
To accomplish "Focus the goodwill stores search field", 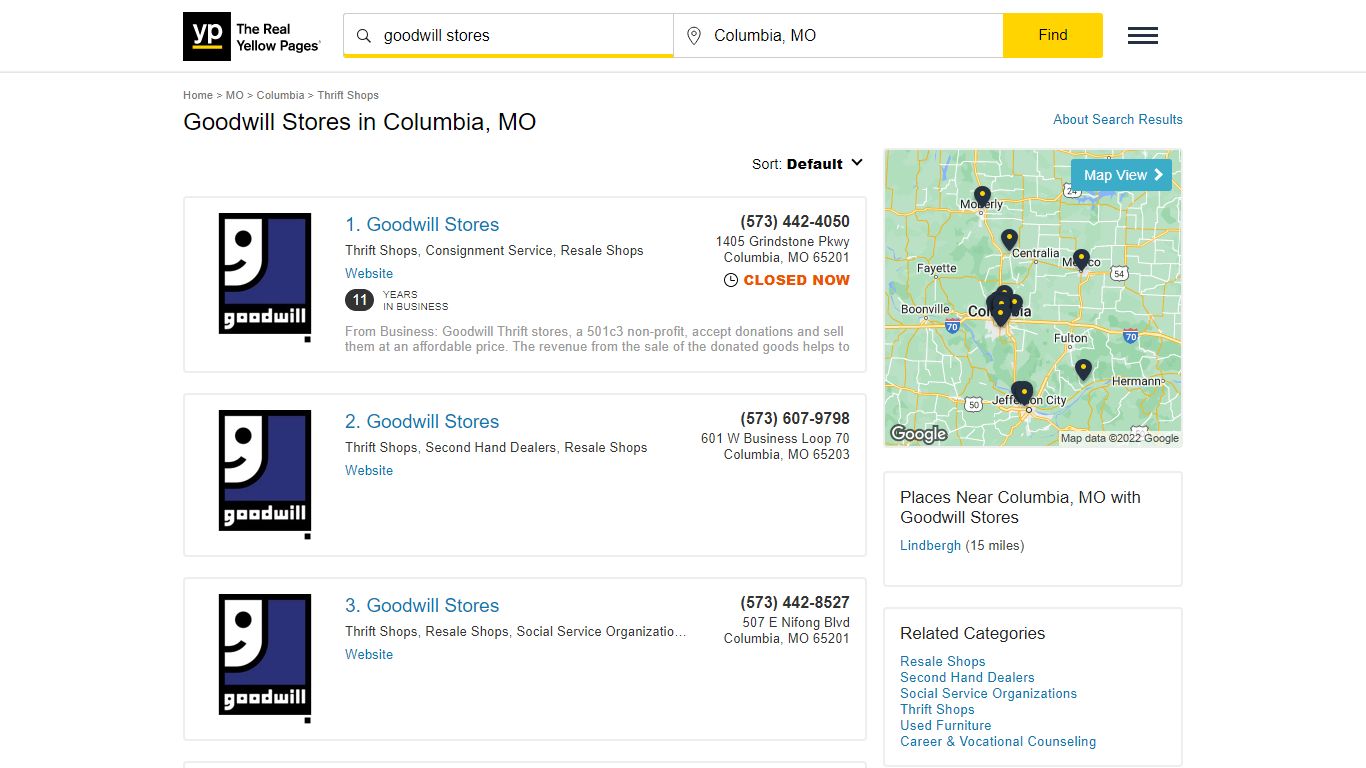I will [508, 35].
